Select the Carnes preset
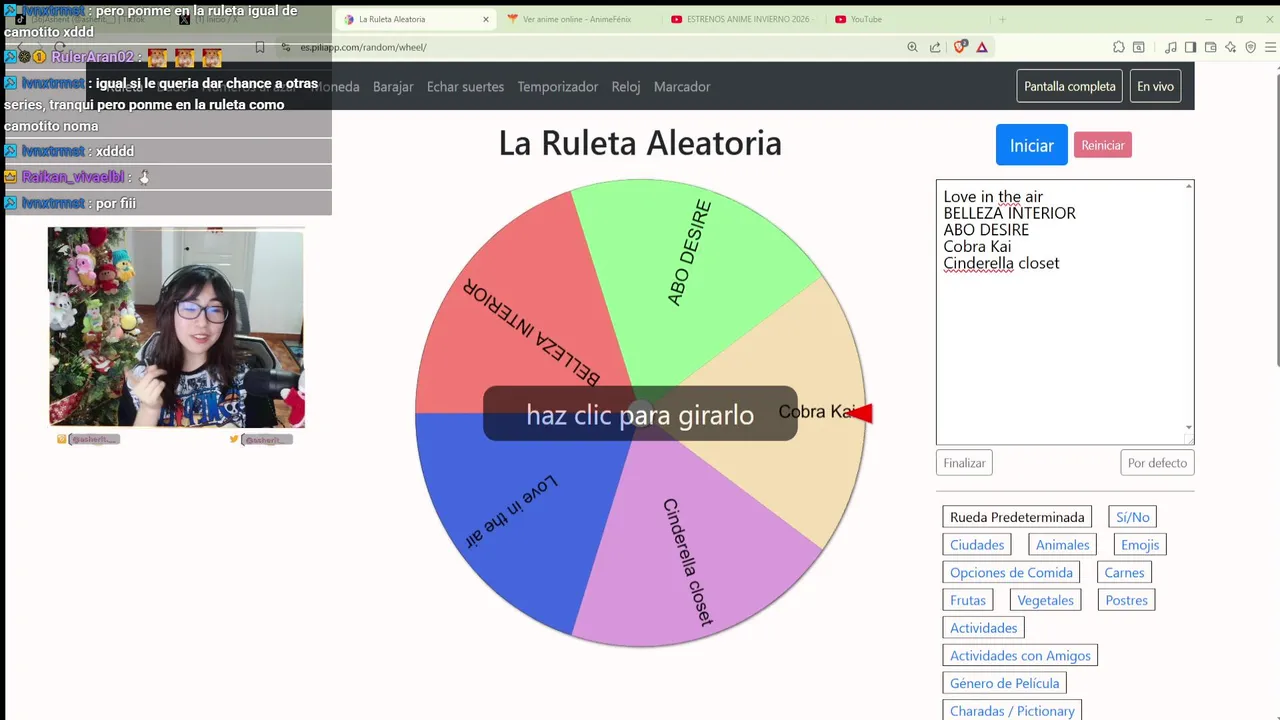 coord(1124,573)
